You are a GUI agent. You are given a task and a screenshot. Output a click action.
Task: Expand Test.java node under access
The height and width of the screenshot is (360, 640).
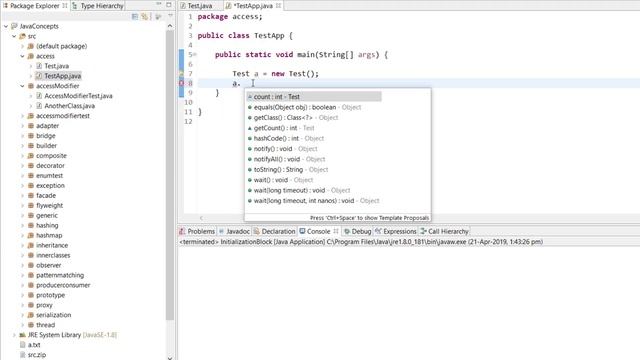click(31, 66)
